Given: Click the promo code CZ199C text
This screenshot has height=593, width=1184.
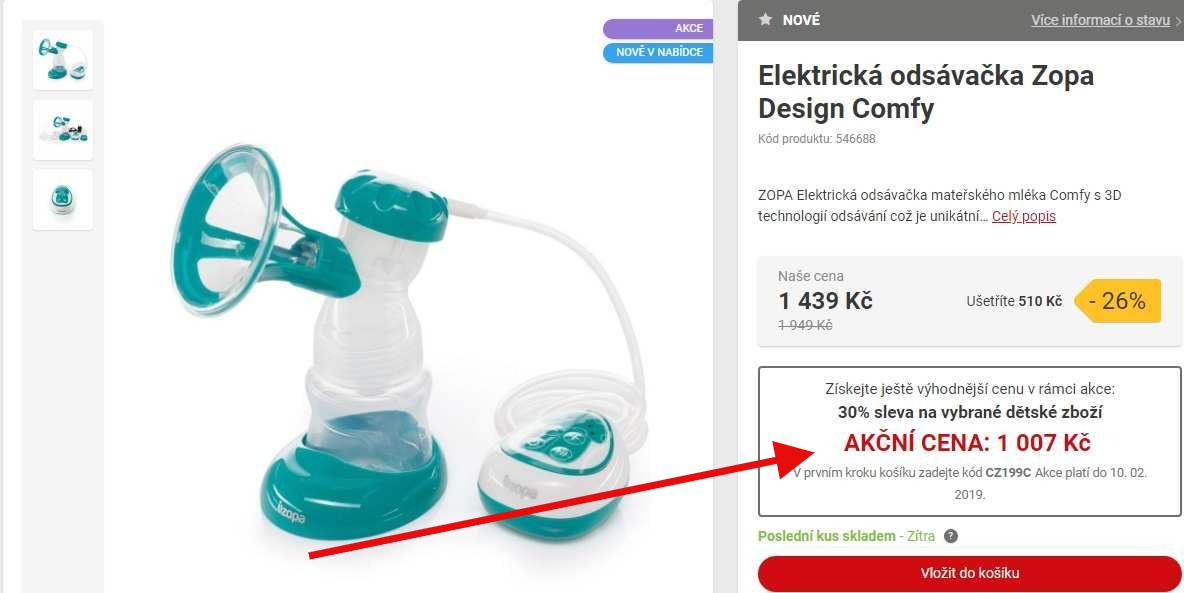Looking at the screenshot, I should [x=1008, y=473].
